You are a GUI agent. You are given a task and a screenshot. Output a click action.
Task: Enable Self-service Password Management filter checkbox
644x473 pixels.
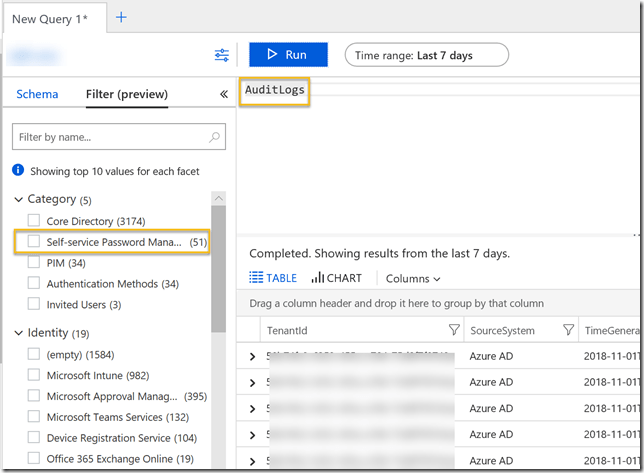(34, 242)
